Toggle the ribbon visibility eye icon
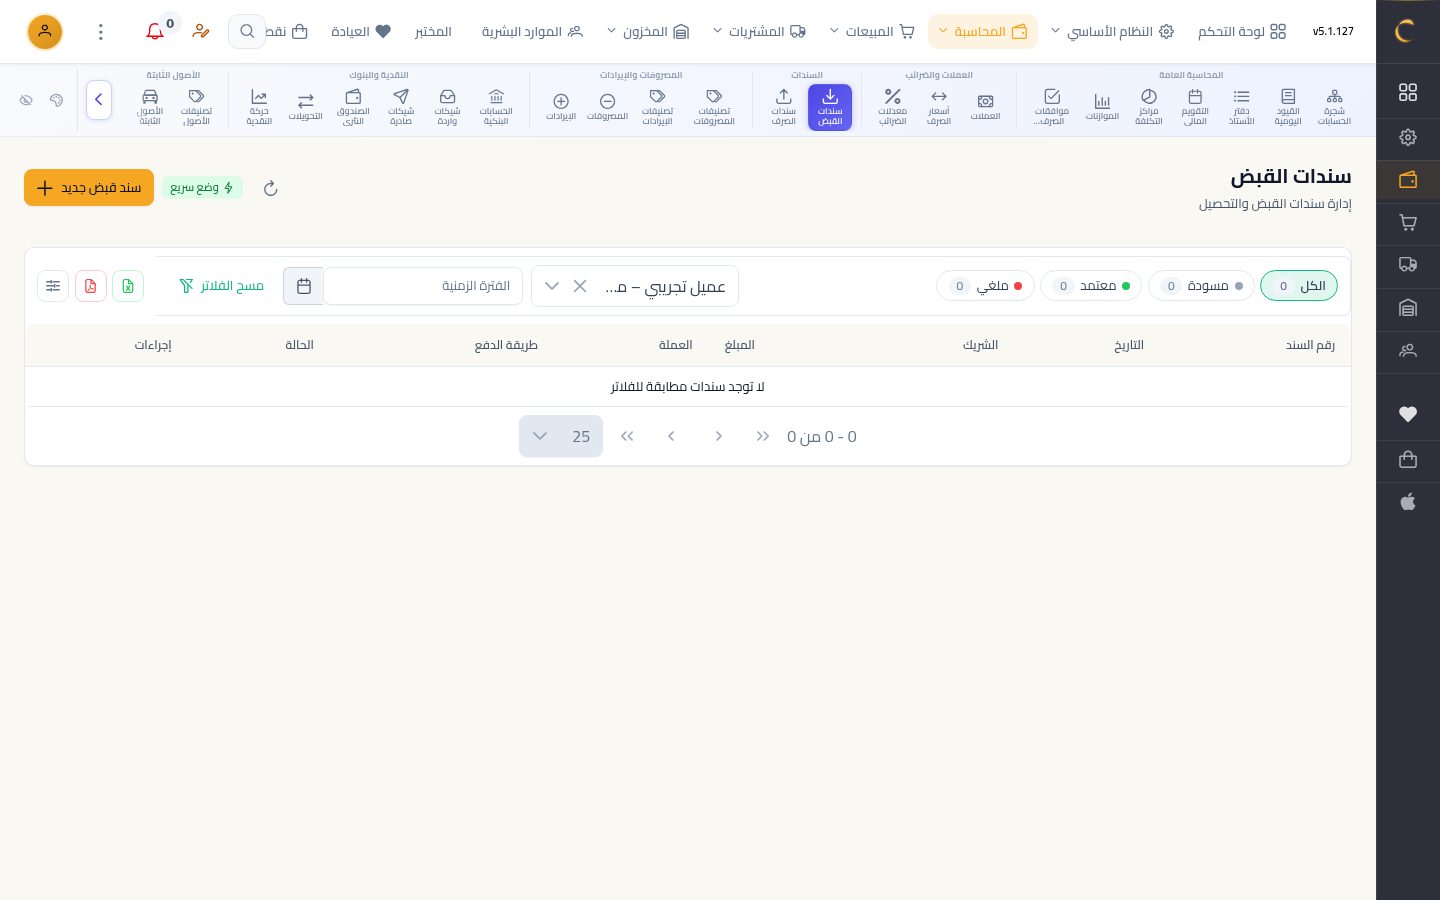 point(27,100)
